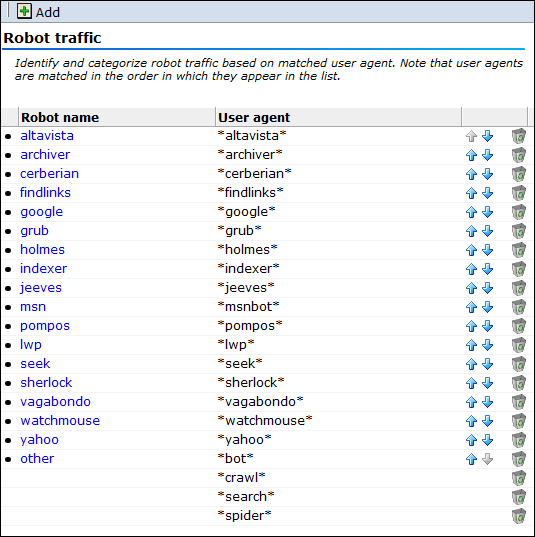
Task: Move archiver robot up one position
Action: 471,155
